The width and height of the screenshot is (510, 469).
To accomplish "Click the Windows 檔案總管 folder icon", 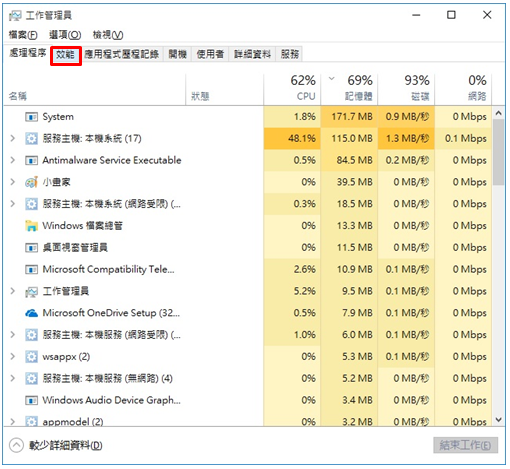I will 31,226.
